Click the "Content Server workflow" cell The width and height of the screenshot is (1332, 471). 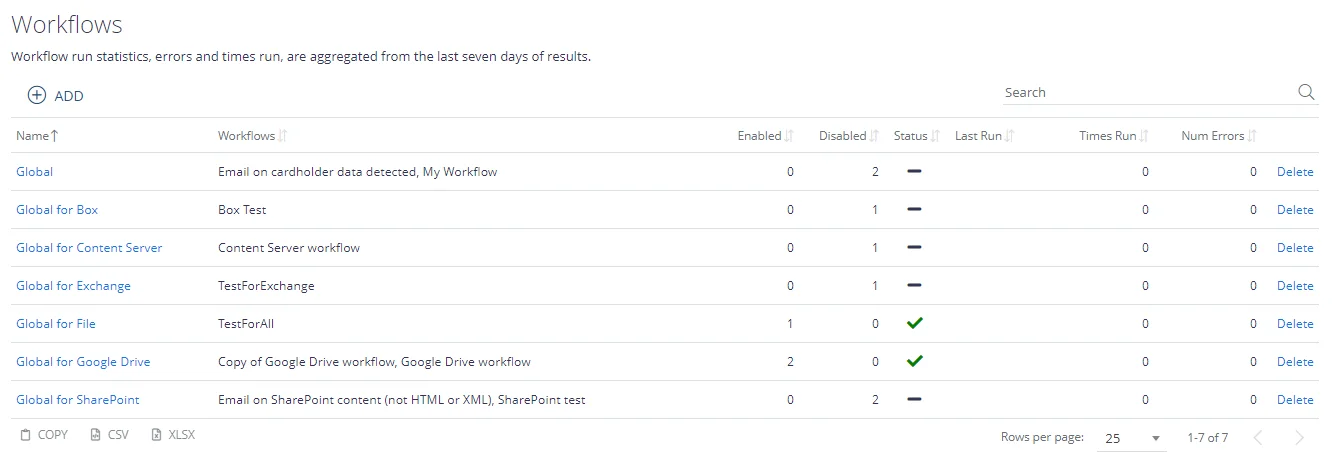tap(289, 248)
